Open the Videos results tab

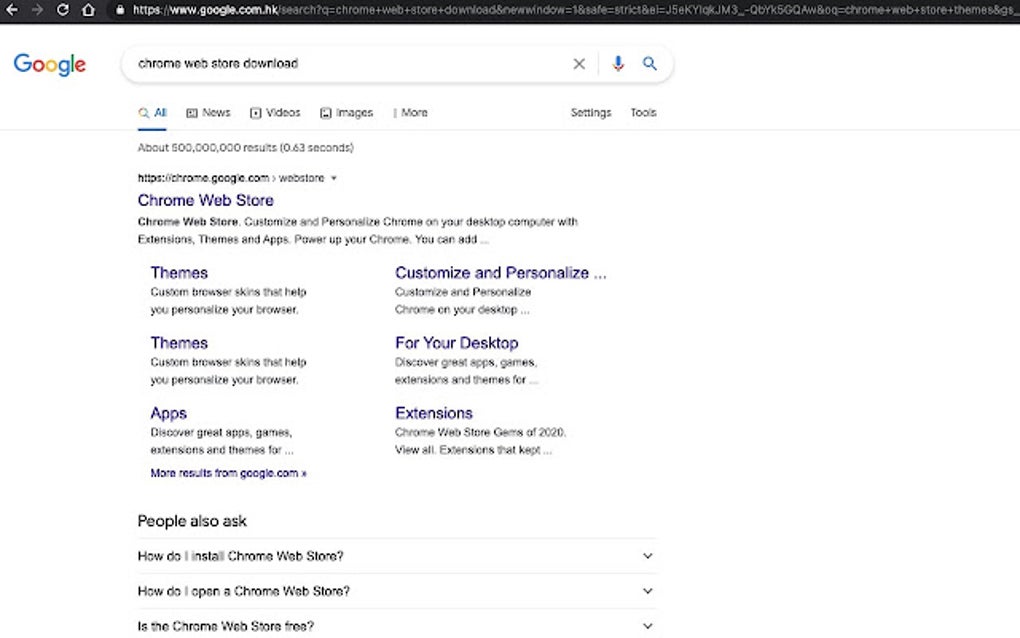[276, 112]
